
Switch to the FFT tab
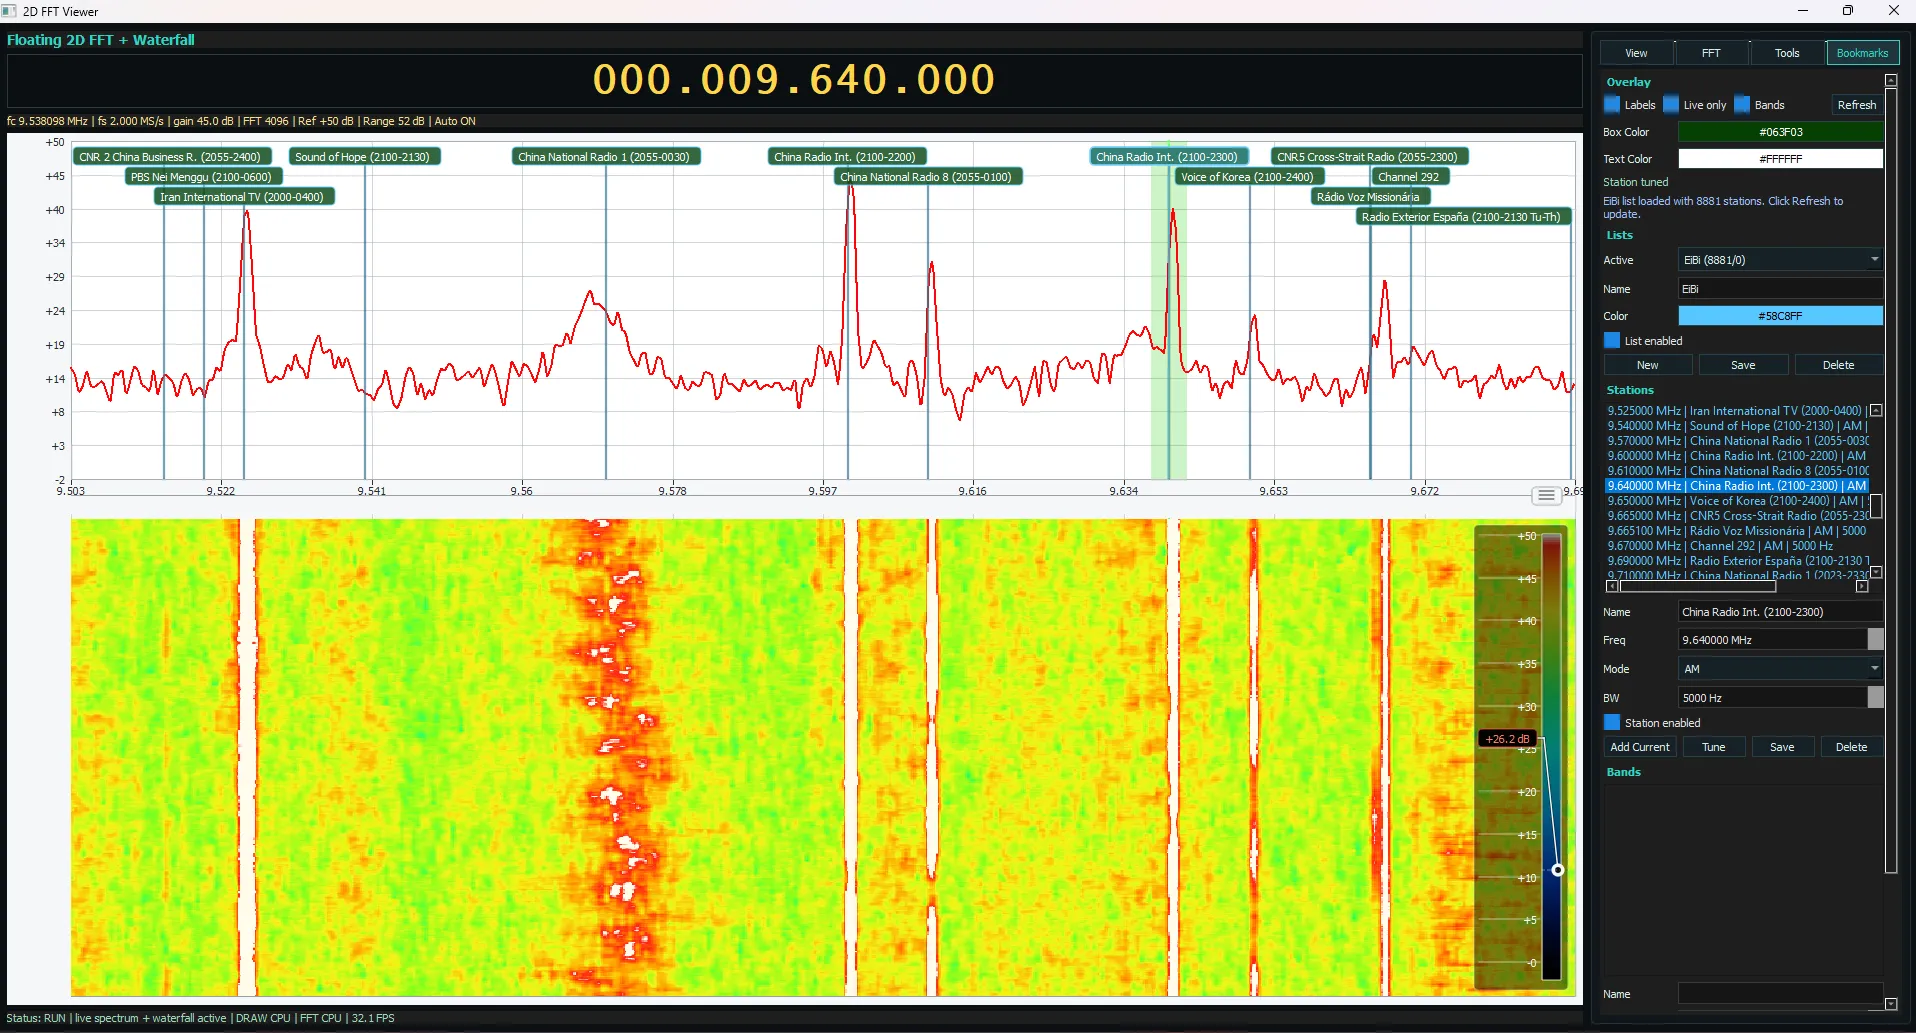coord(1711,53)
